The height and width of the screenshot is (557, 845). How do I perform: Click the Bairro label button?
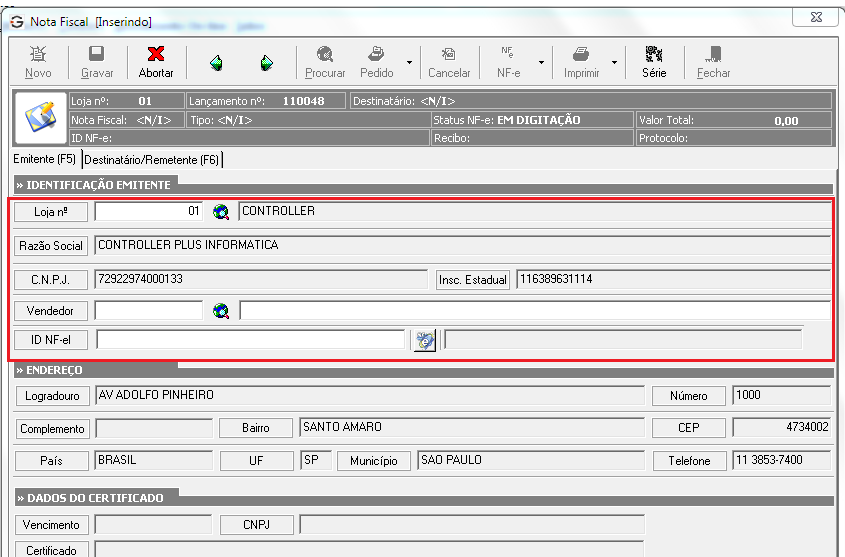pos(255,428)
